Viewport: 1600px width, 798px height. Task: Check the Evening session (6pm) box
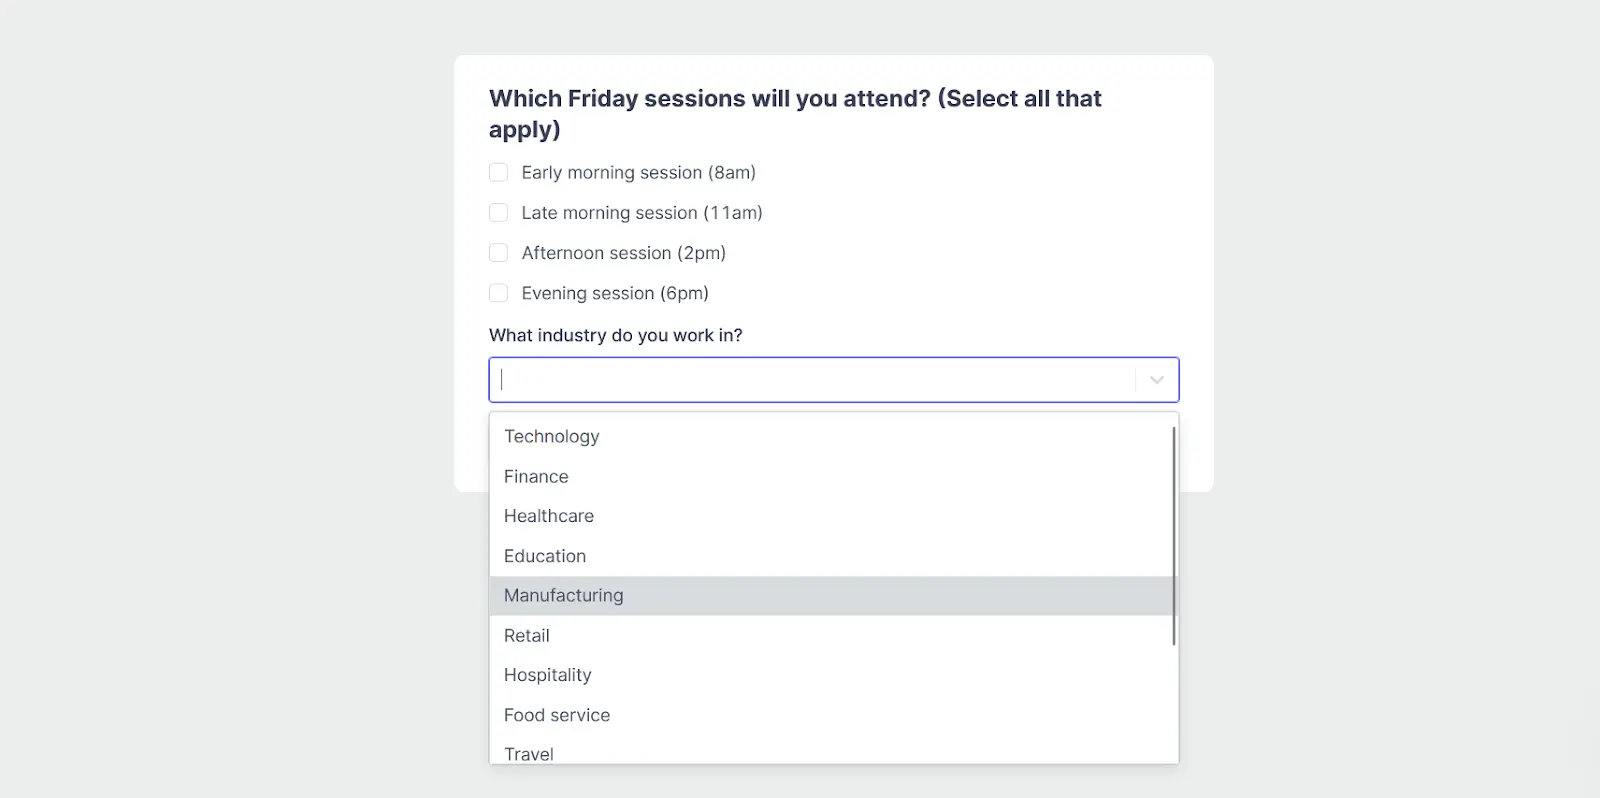coord(498,292)
